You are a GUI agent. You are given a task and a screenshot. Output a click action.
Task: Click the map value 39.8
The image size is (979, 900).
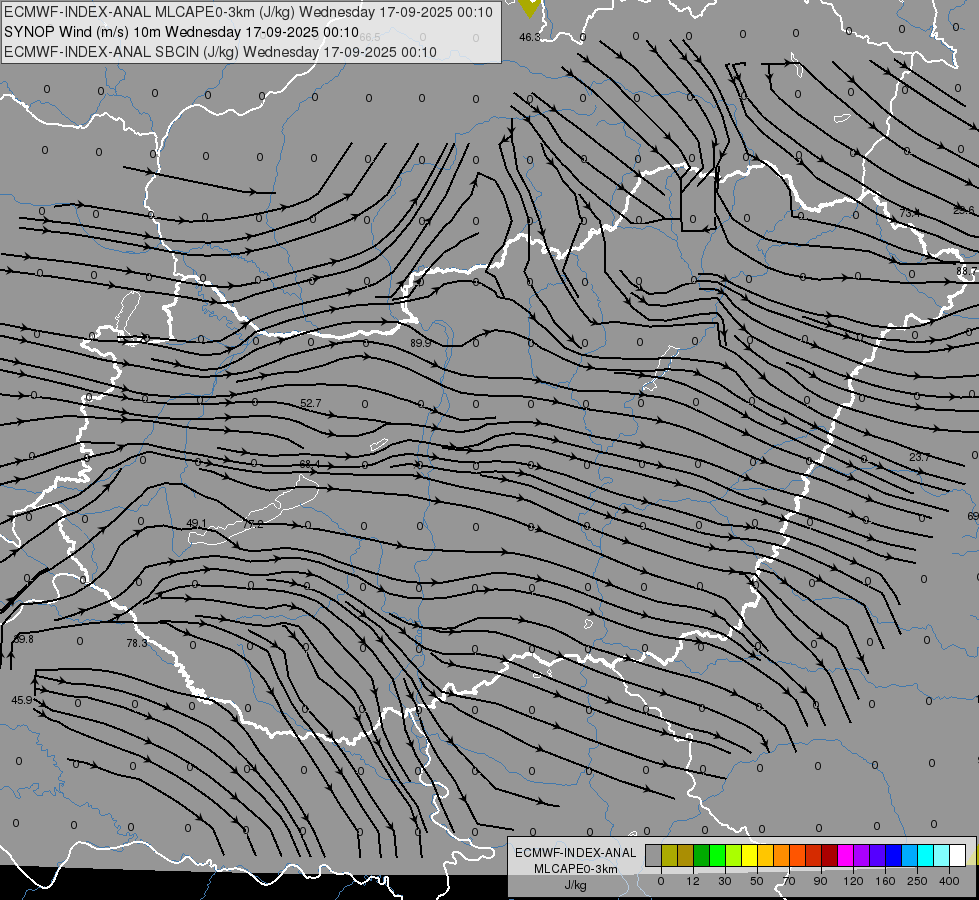(x=24, y=639)
